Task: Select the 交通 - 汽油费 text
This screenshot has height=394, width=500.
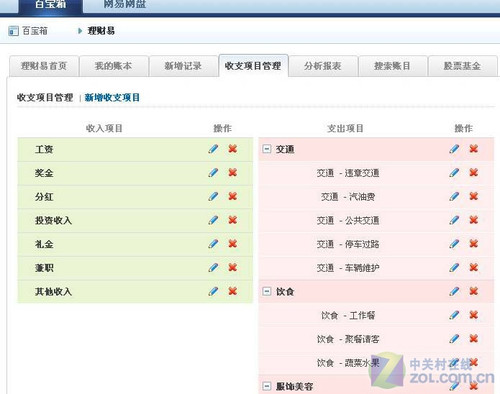Action: [348, 197]
